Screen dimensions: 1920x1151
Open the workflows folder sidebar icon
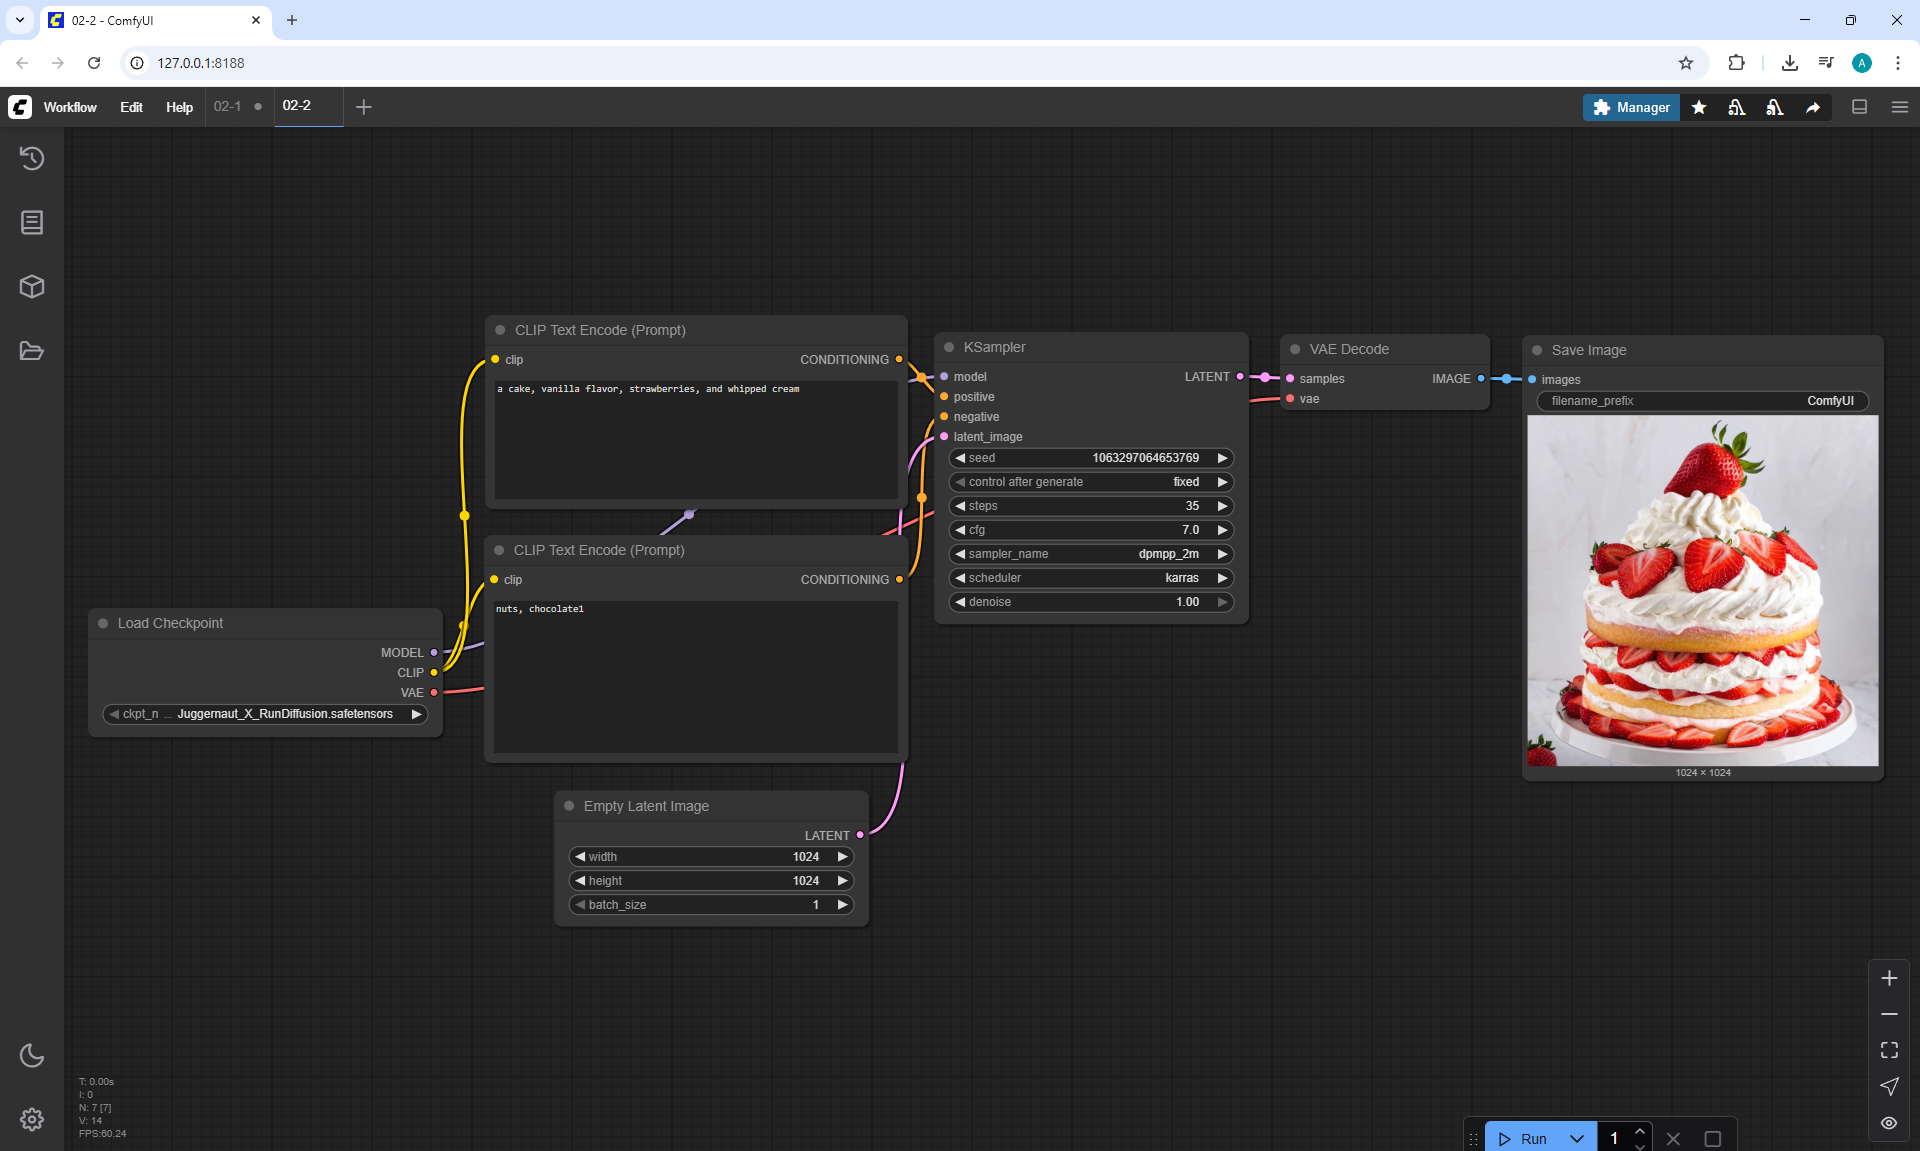(x=32, y=351)
